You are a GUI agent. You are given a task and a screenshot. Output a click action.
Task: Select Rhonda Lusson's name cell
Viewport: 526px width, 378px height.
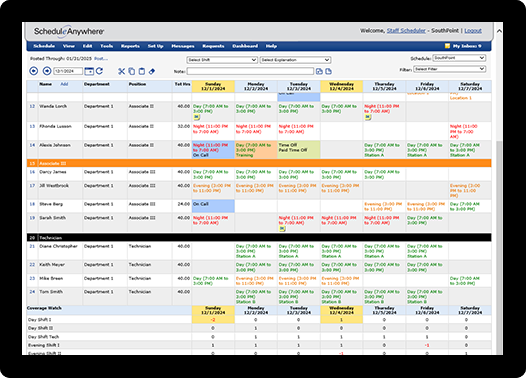pyautogui.click(x=60, y=131)
